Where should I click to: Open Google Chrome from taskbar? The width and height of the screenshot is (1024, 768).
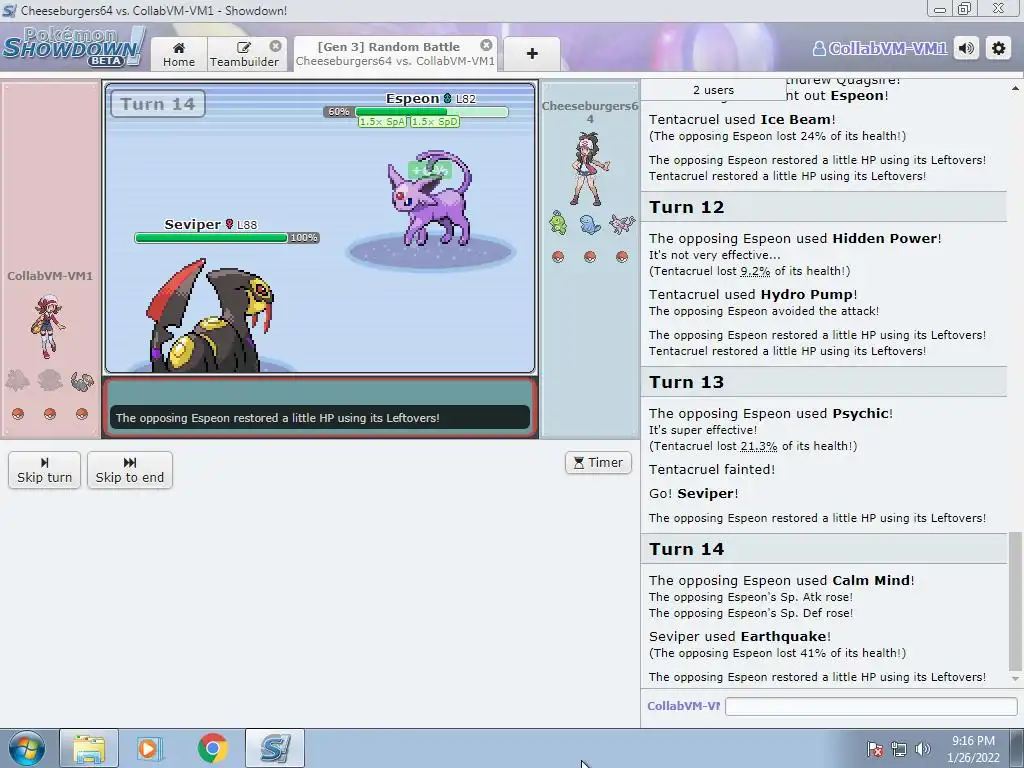[x=212, y=748]
